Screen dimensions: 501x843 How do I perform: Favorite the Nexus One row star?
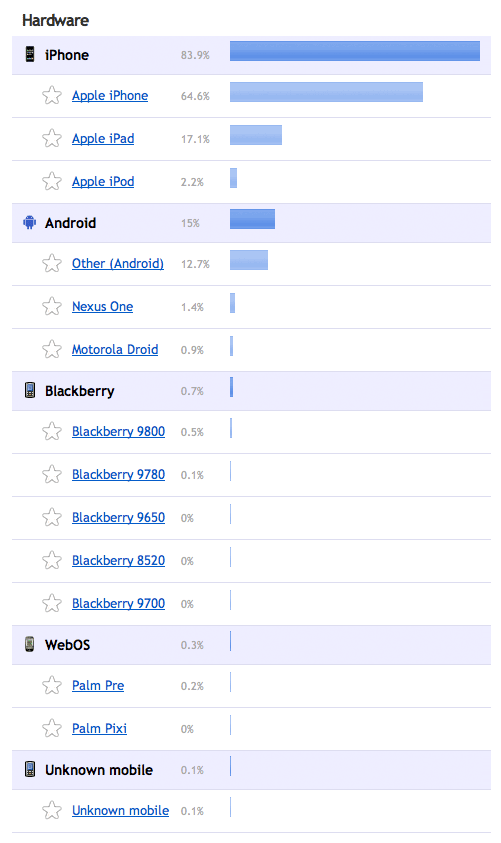52,306
